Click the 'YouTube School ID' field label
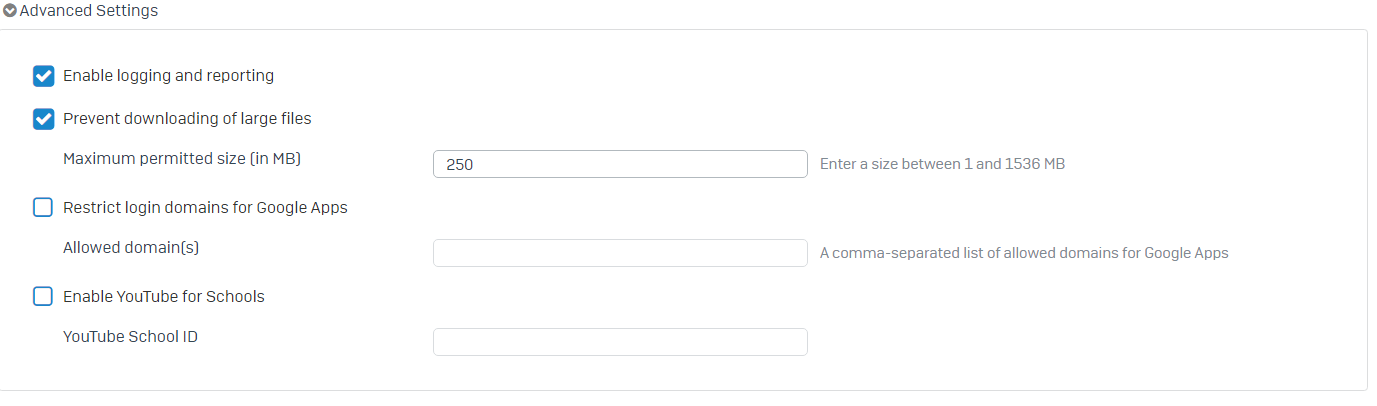This screenshot has height=406, width=1377. 130,336
